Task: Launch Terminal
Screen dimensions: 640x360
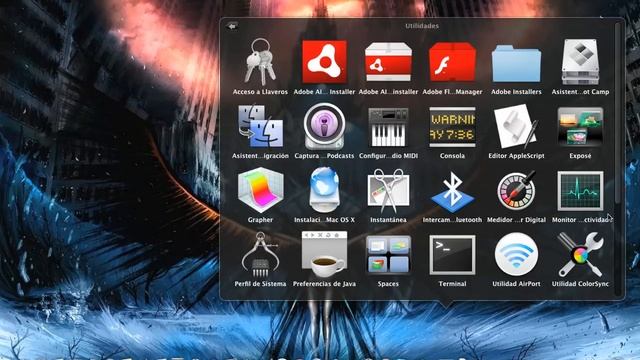Action: 452,255
